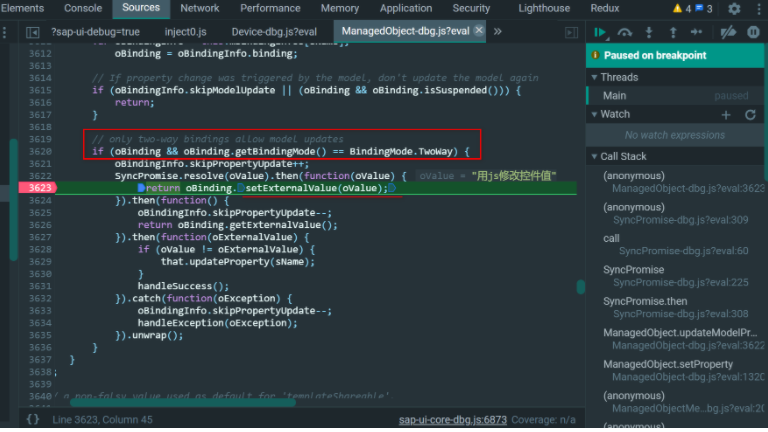
Task: Select the Main thread
Action: (x=675, y=96)
